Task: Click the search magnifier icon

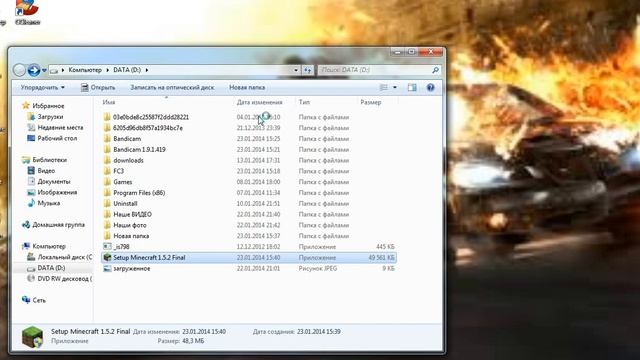Action: pos(436,70)
